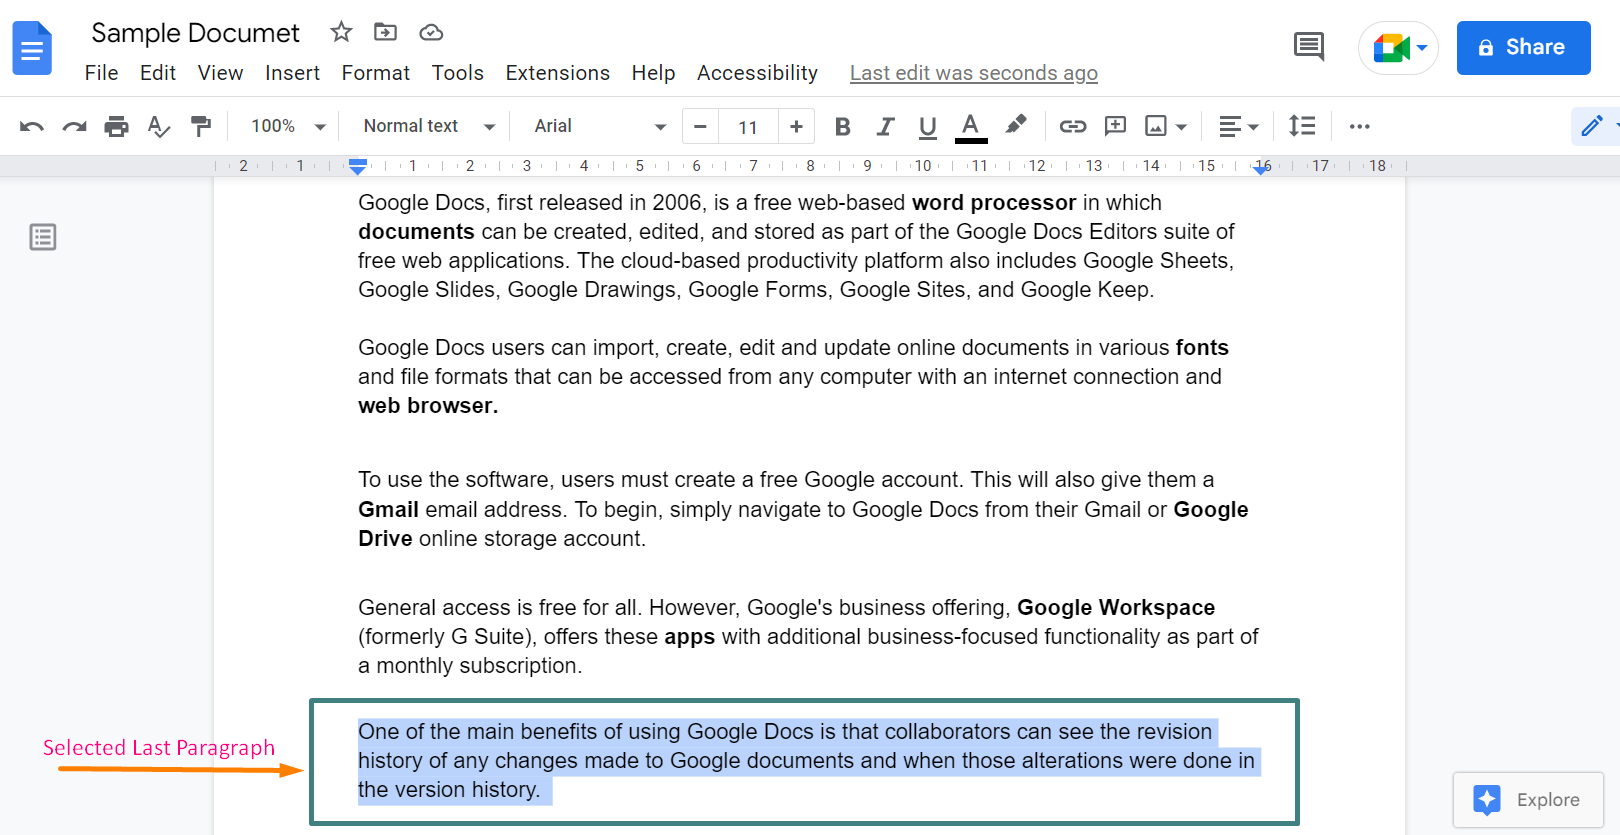This screenshot has width=1620, height=835.
Task: Open Meet dropdown arrow
Action: coord(1422,47)
